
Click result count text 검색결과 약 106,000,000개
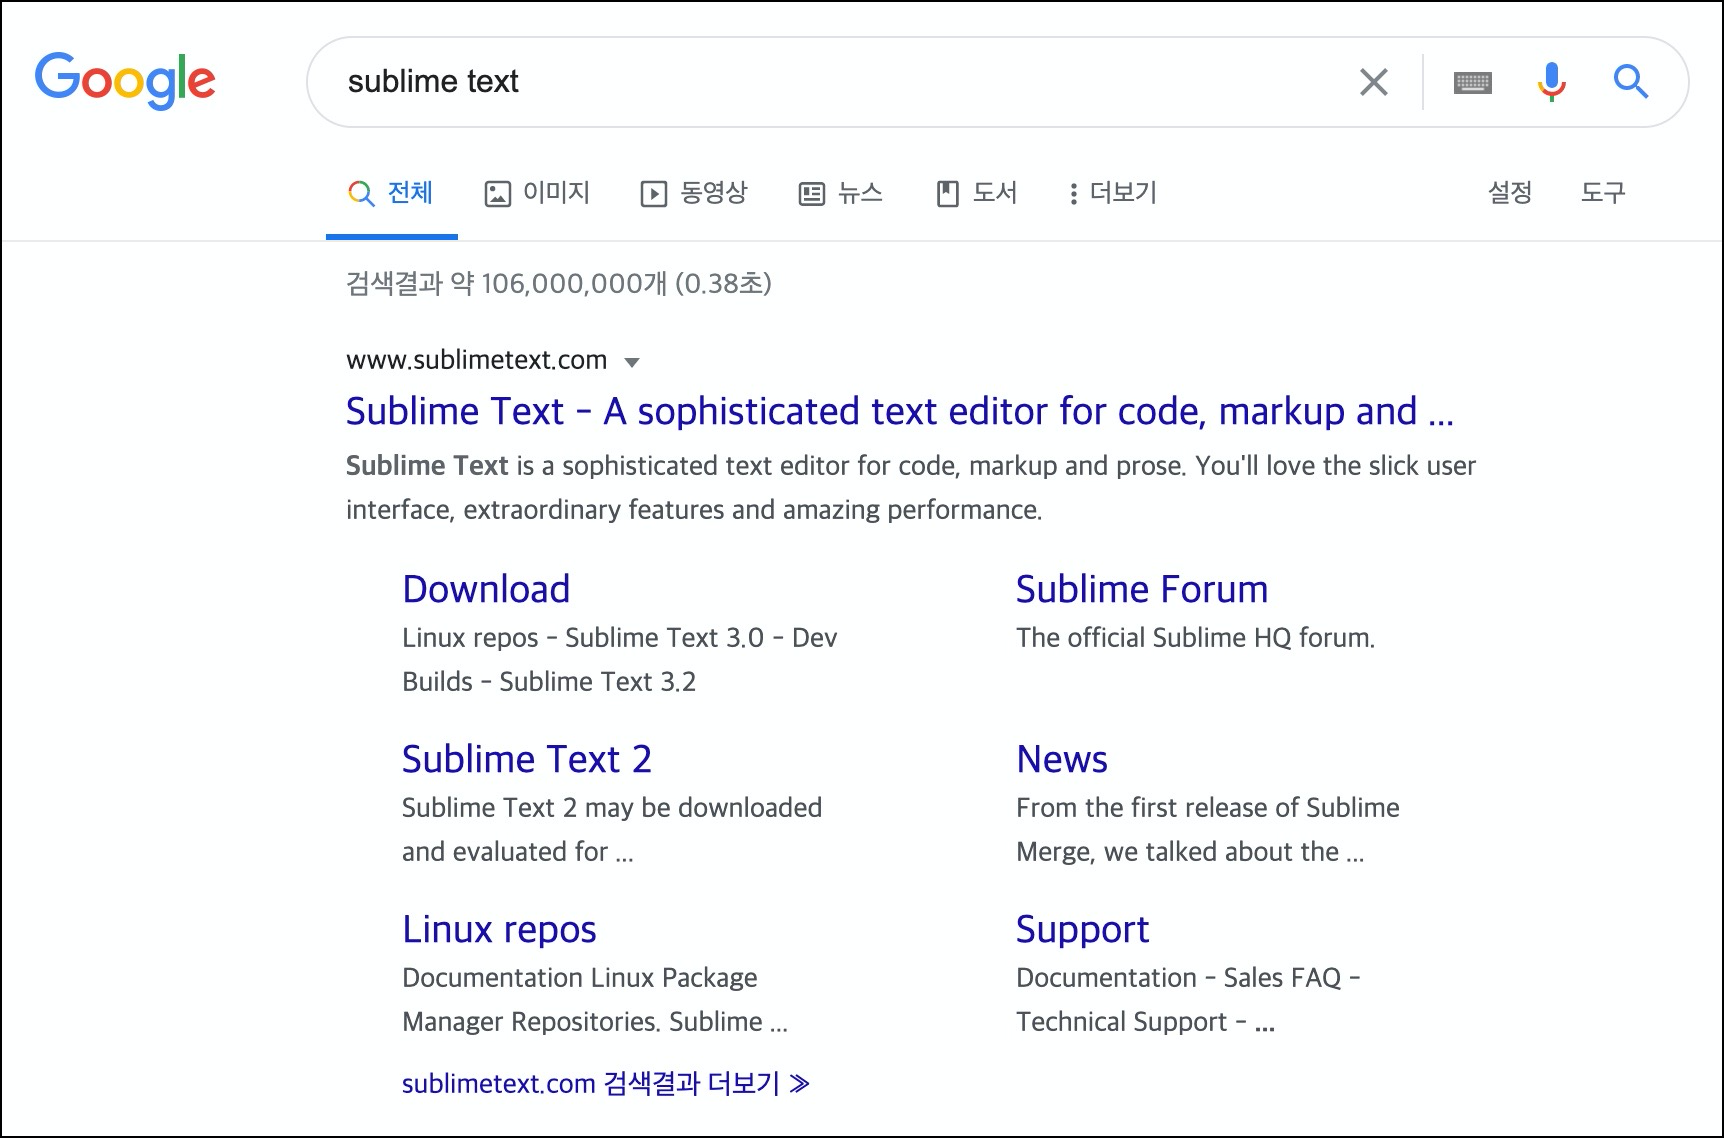506,284
